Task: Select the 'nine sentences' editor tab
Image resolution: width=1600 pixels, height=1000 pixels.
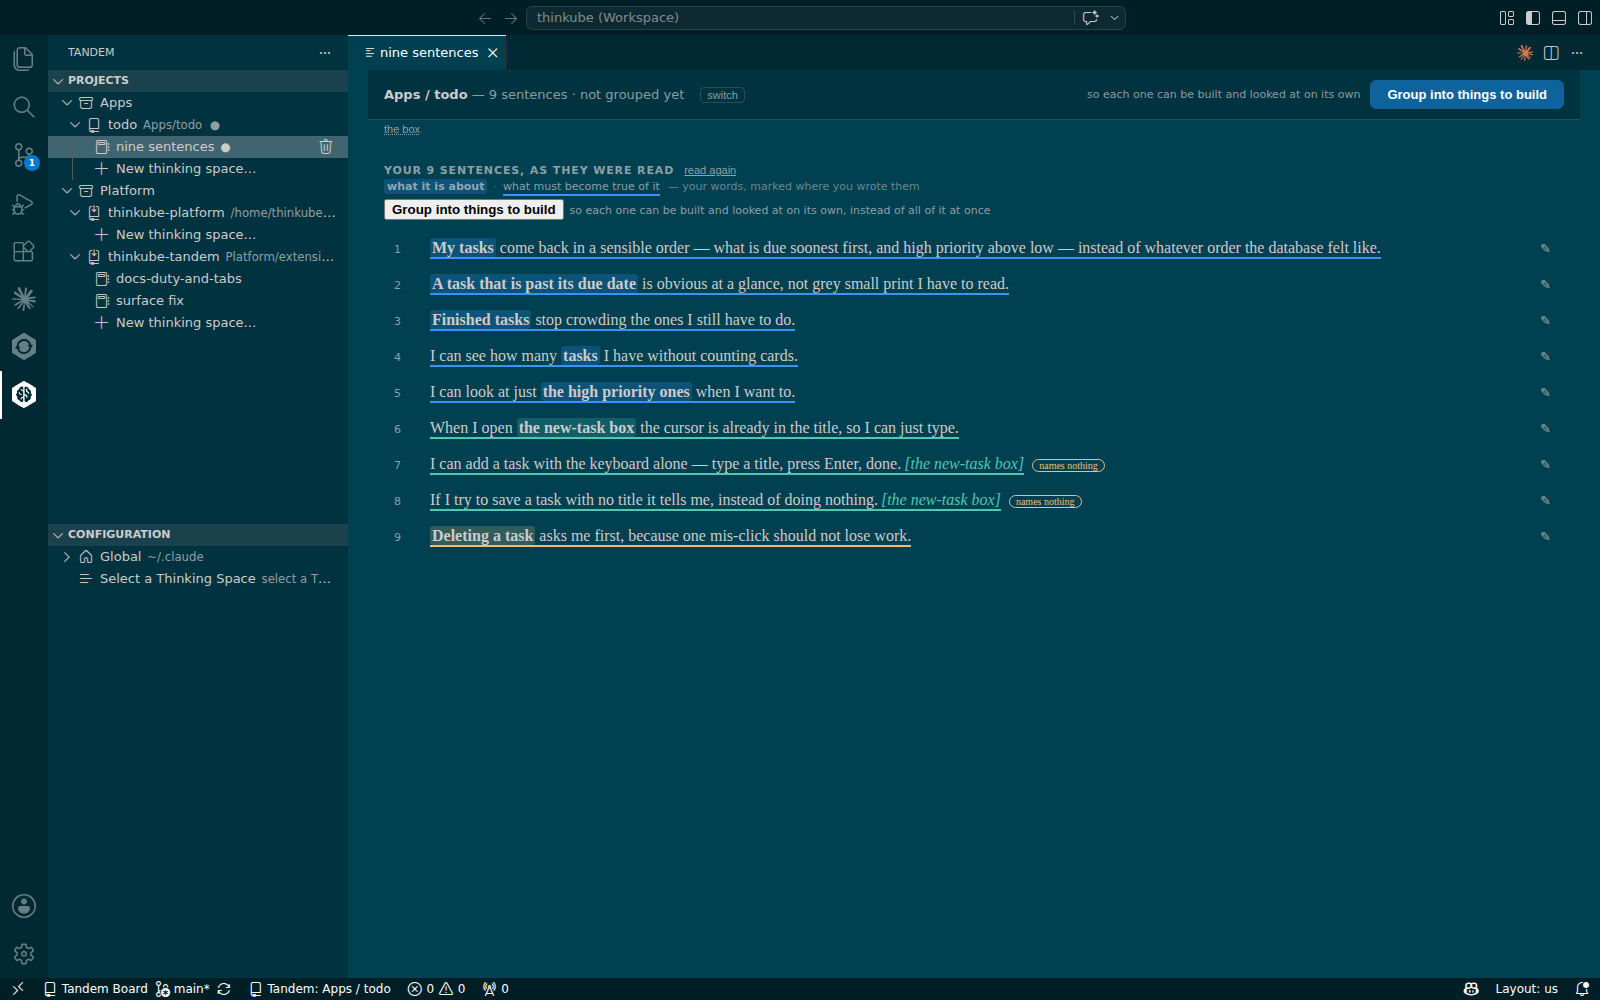Action: click(427, 53)
